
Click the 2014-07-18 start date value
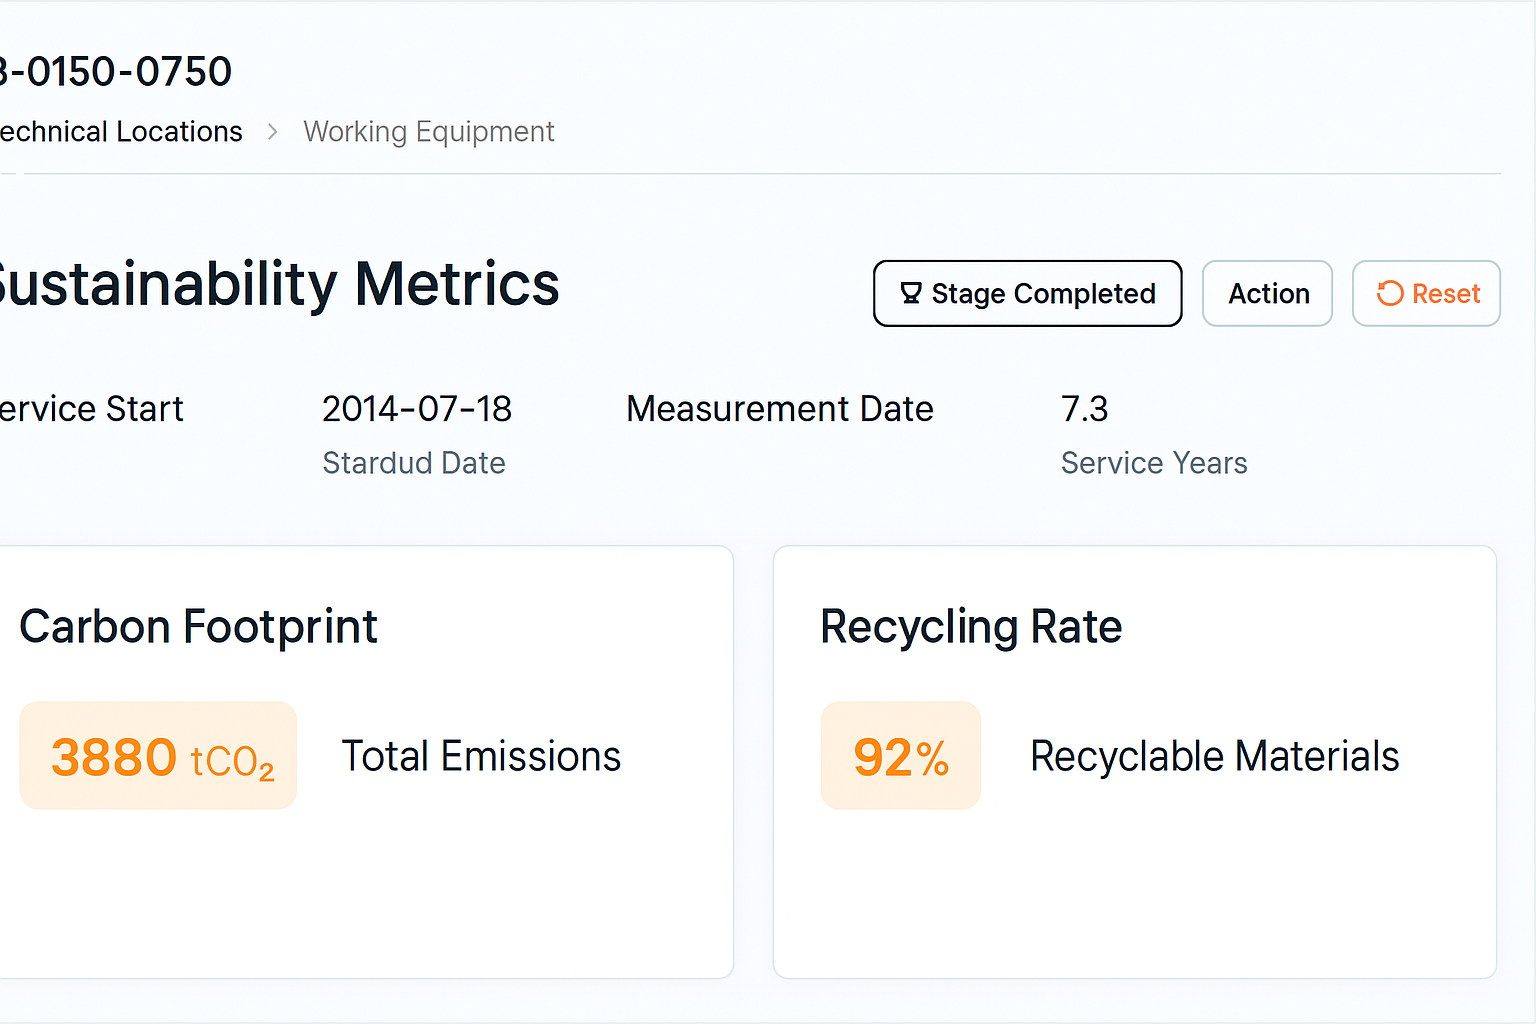417,409
